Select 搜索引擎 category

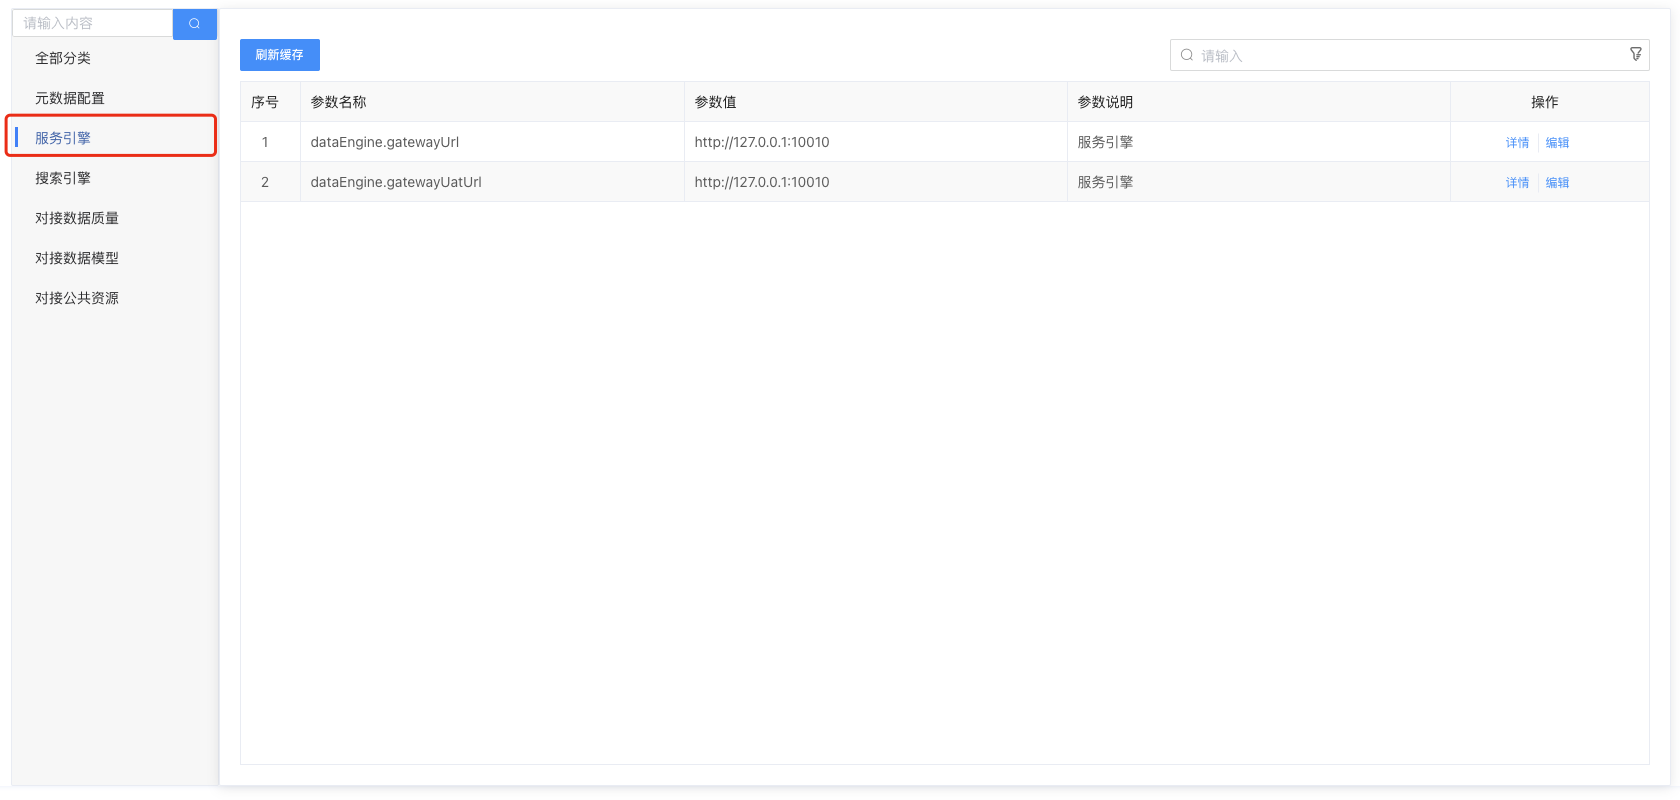63,178
